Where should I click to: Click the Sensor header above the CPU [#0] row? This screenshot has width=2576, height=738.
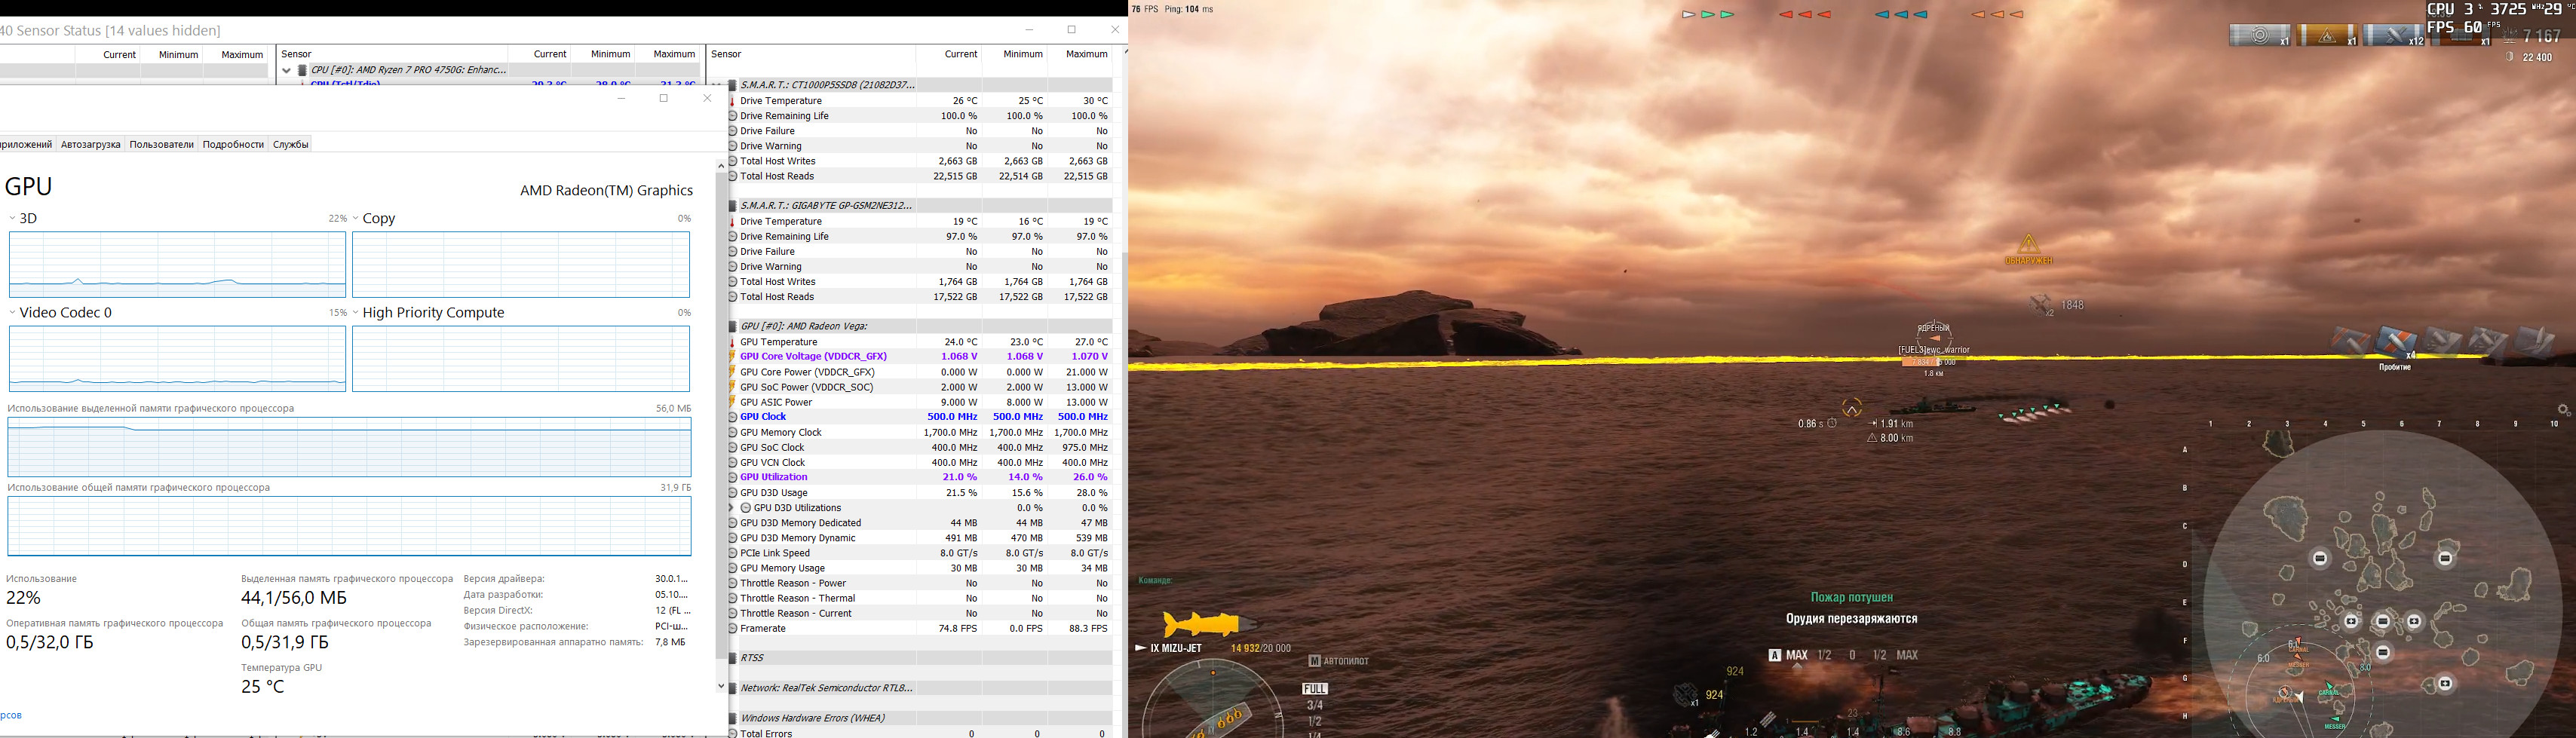pyautogui.click(x=296, y=54)
